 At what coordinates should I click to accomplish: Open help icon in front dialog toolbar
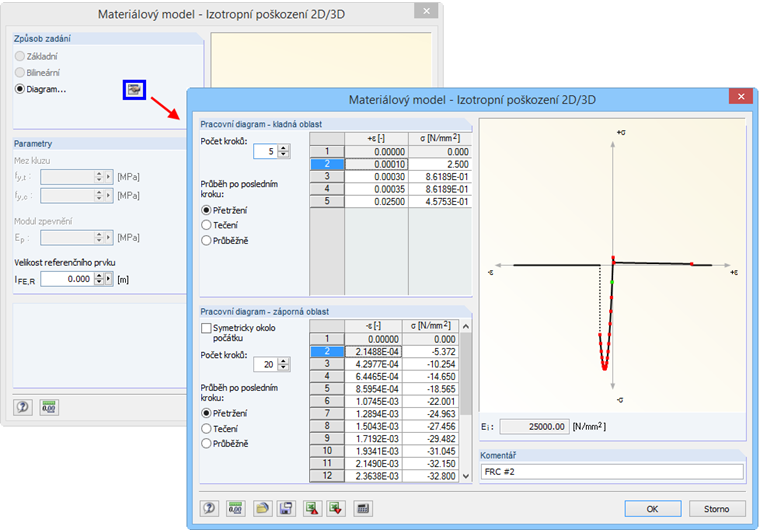(x=209, y=508)
